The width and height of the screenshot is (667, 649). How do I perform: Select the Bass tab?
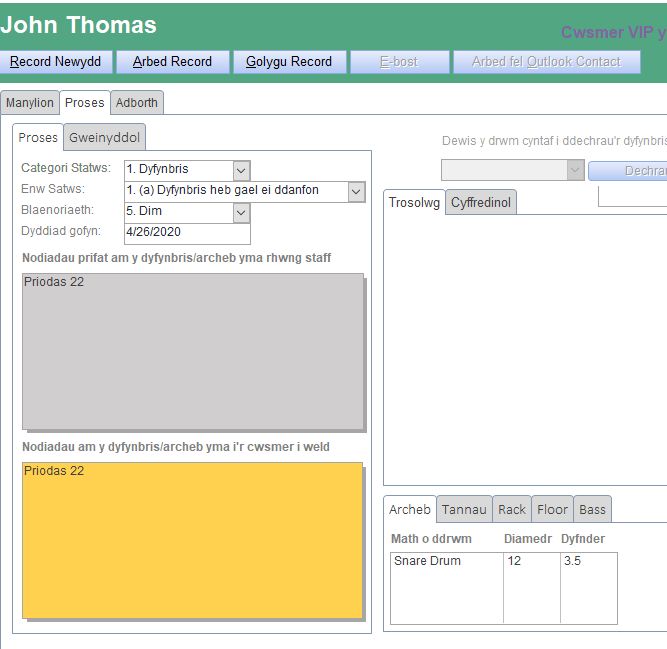tap(592, 510)
